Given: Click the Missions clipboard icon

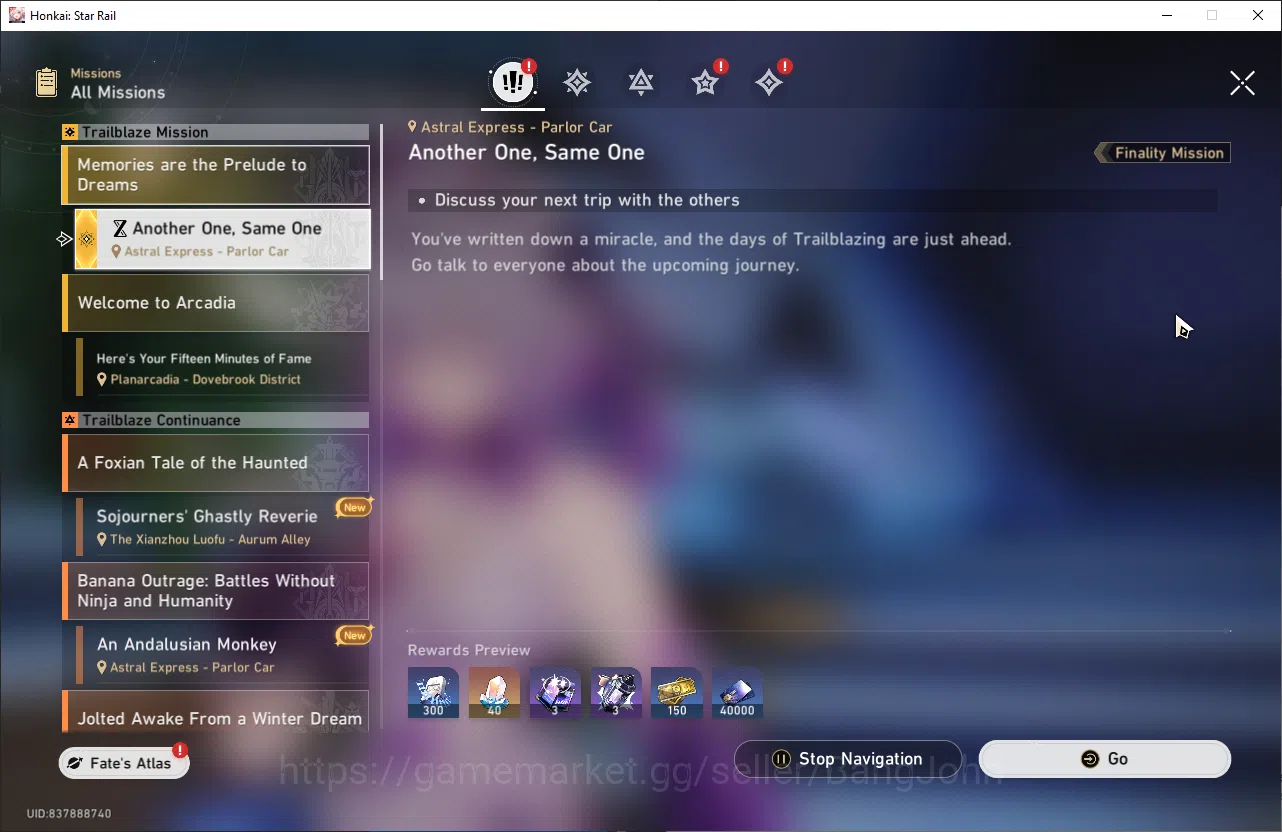Looking at the screenshot, I should point(46,82).
